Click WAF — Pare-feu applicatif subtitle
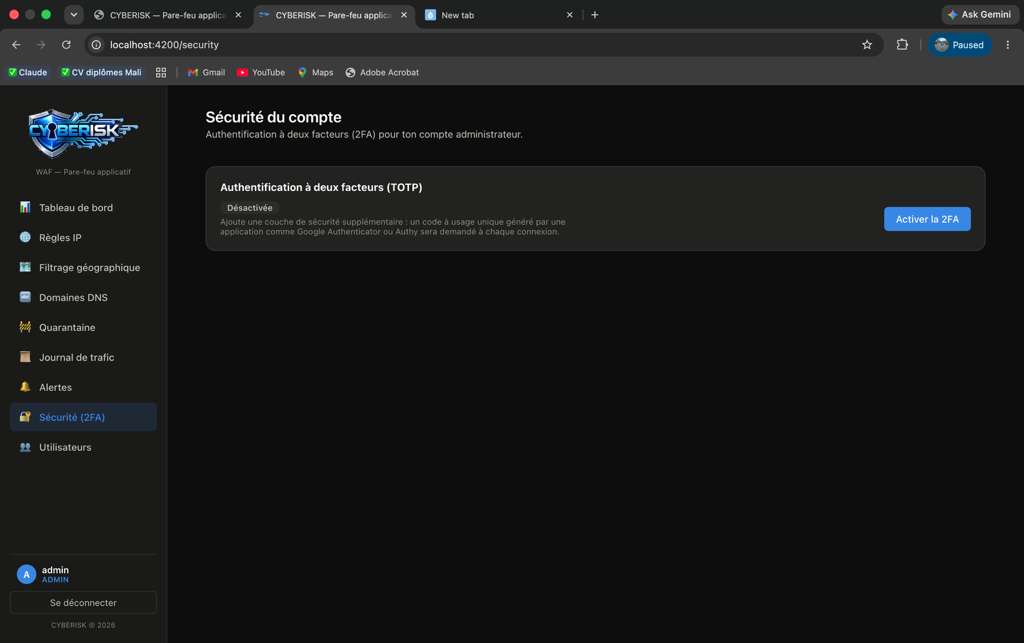 pyautogui.click(x=83, y=172)
